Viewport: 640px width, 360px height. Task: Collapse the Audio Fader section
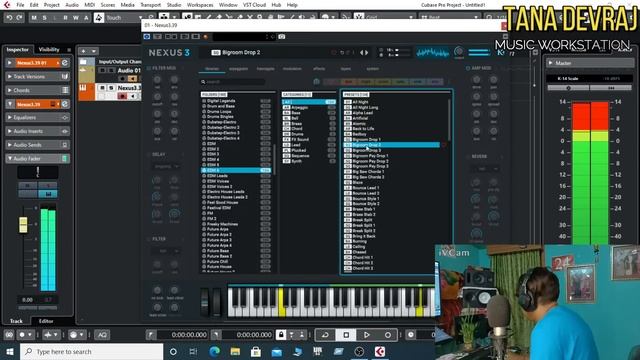click(x=9, y=158)
